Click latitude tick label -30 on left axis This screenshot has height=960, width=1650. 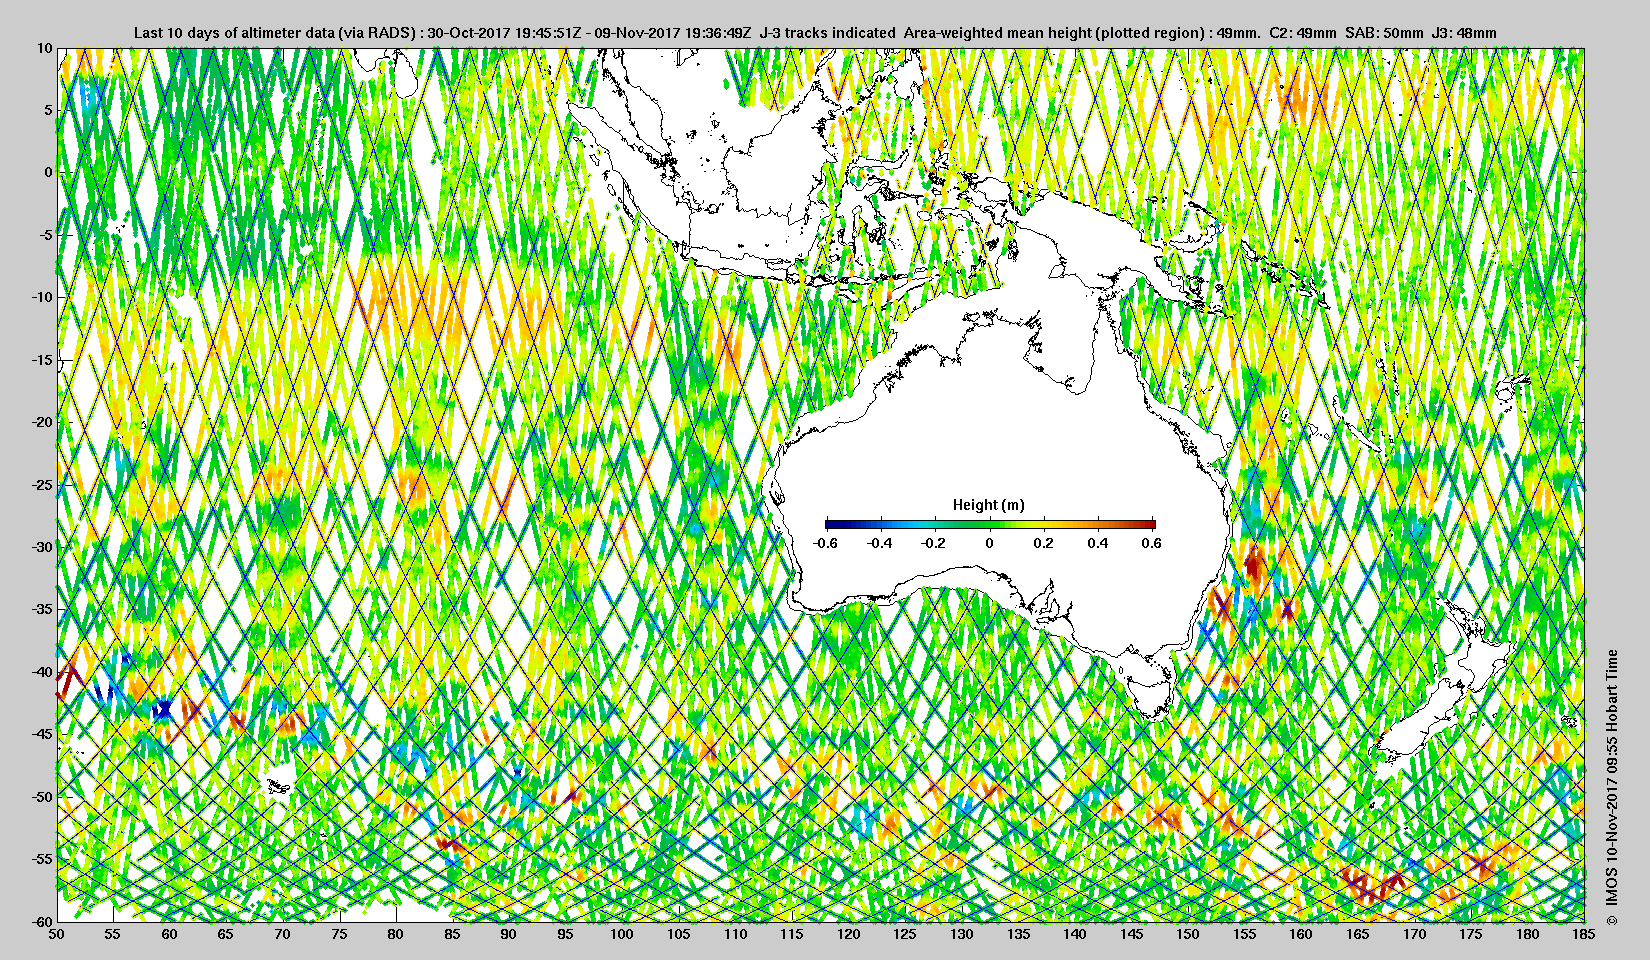pos(42,547)
